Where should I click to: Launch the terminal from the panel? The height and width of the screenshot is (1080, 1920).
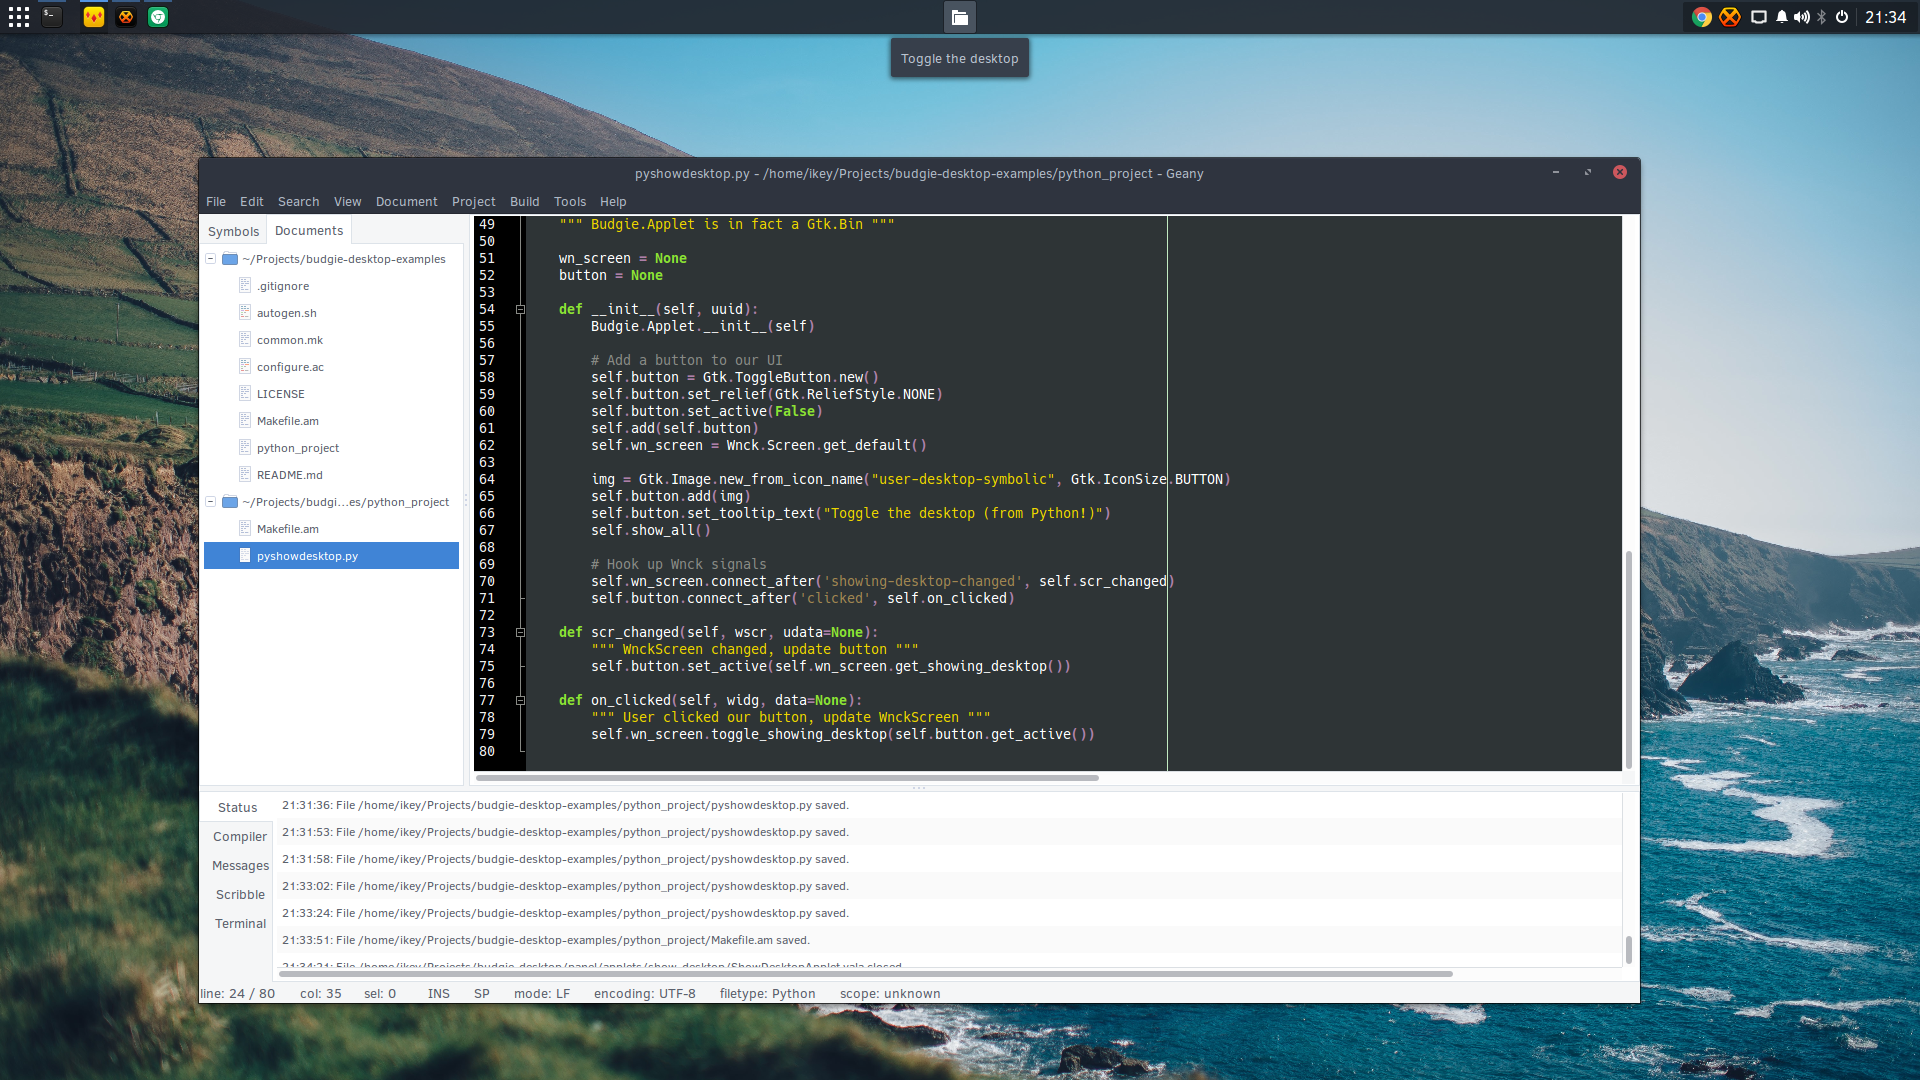click(52, 17)
